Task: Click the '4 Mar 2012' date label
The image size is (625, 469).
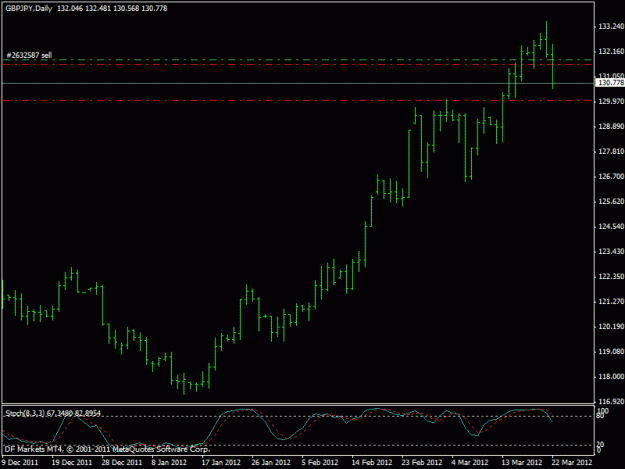Action: (470, 462)
